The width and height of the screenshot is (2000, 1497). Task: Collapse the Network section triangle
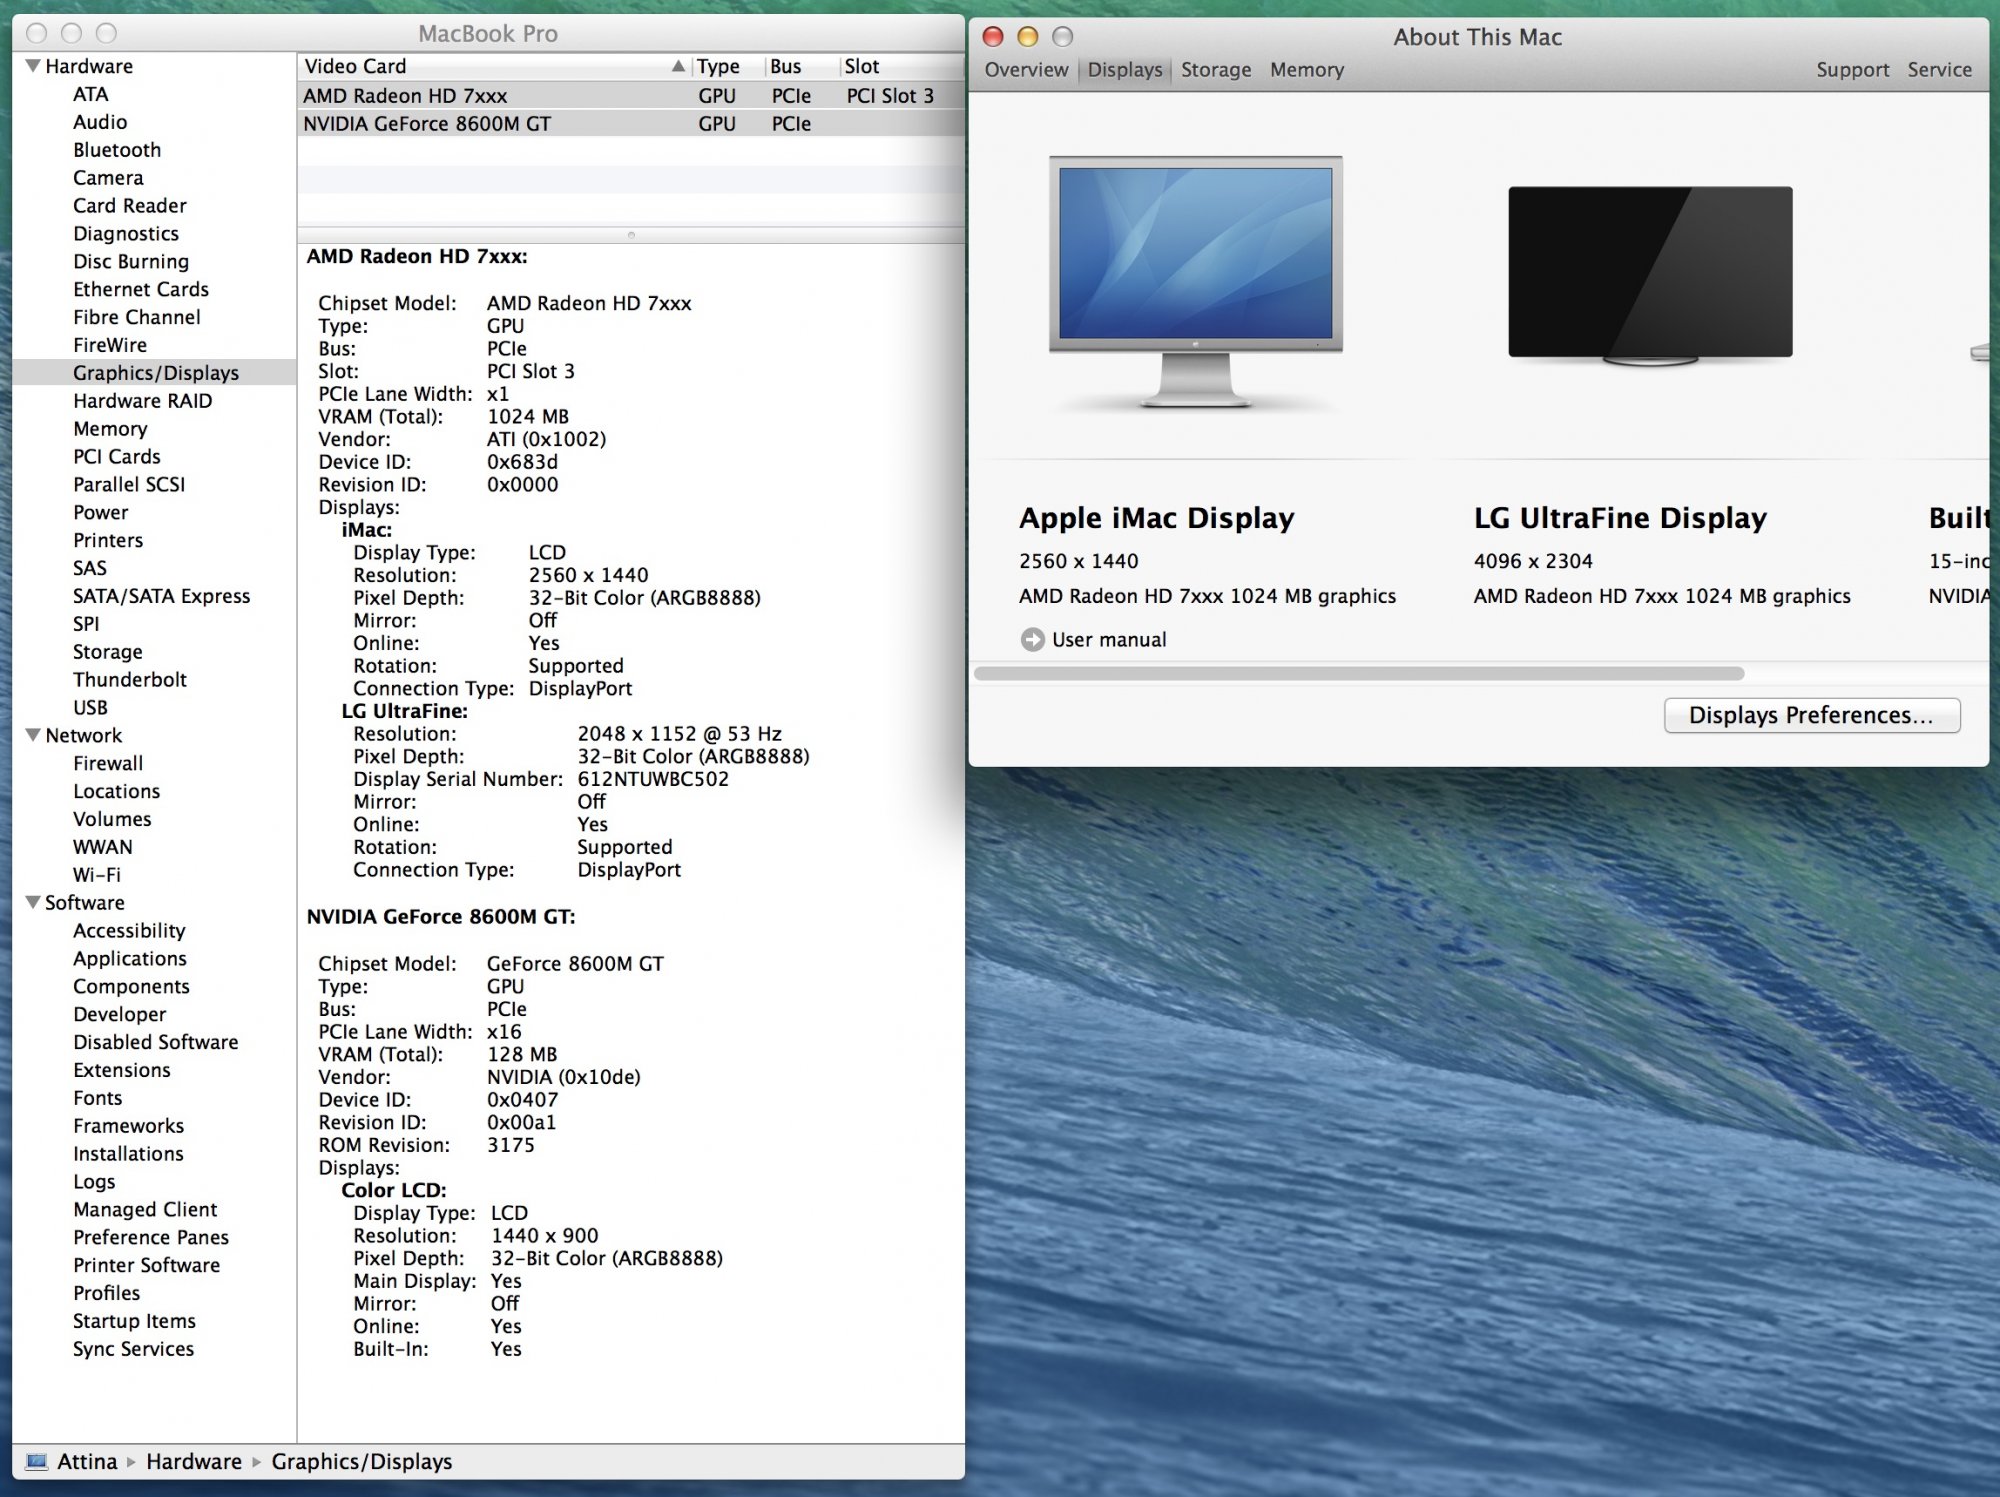[33, 735]
